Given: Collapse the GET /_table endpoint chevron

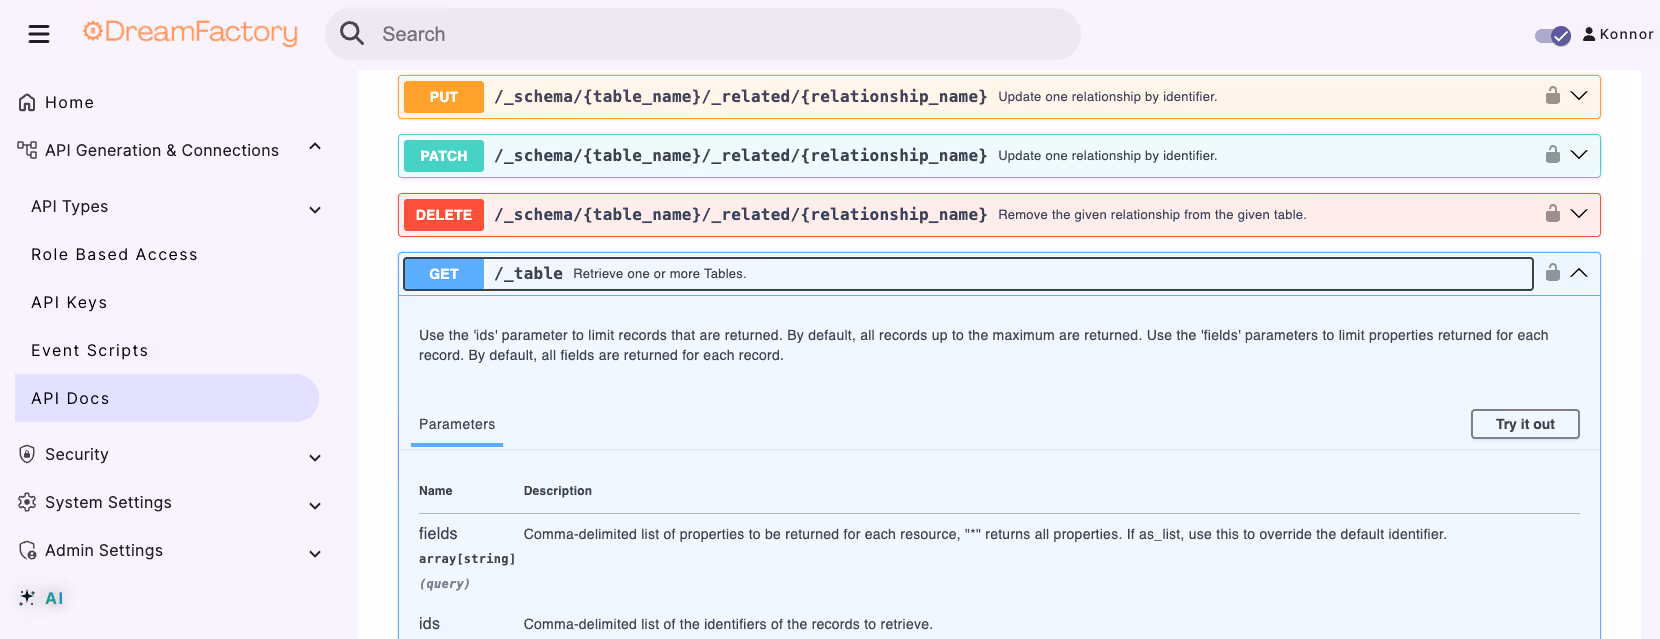Looking at the screenshot, I should point(1579,273).
